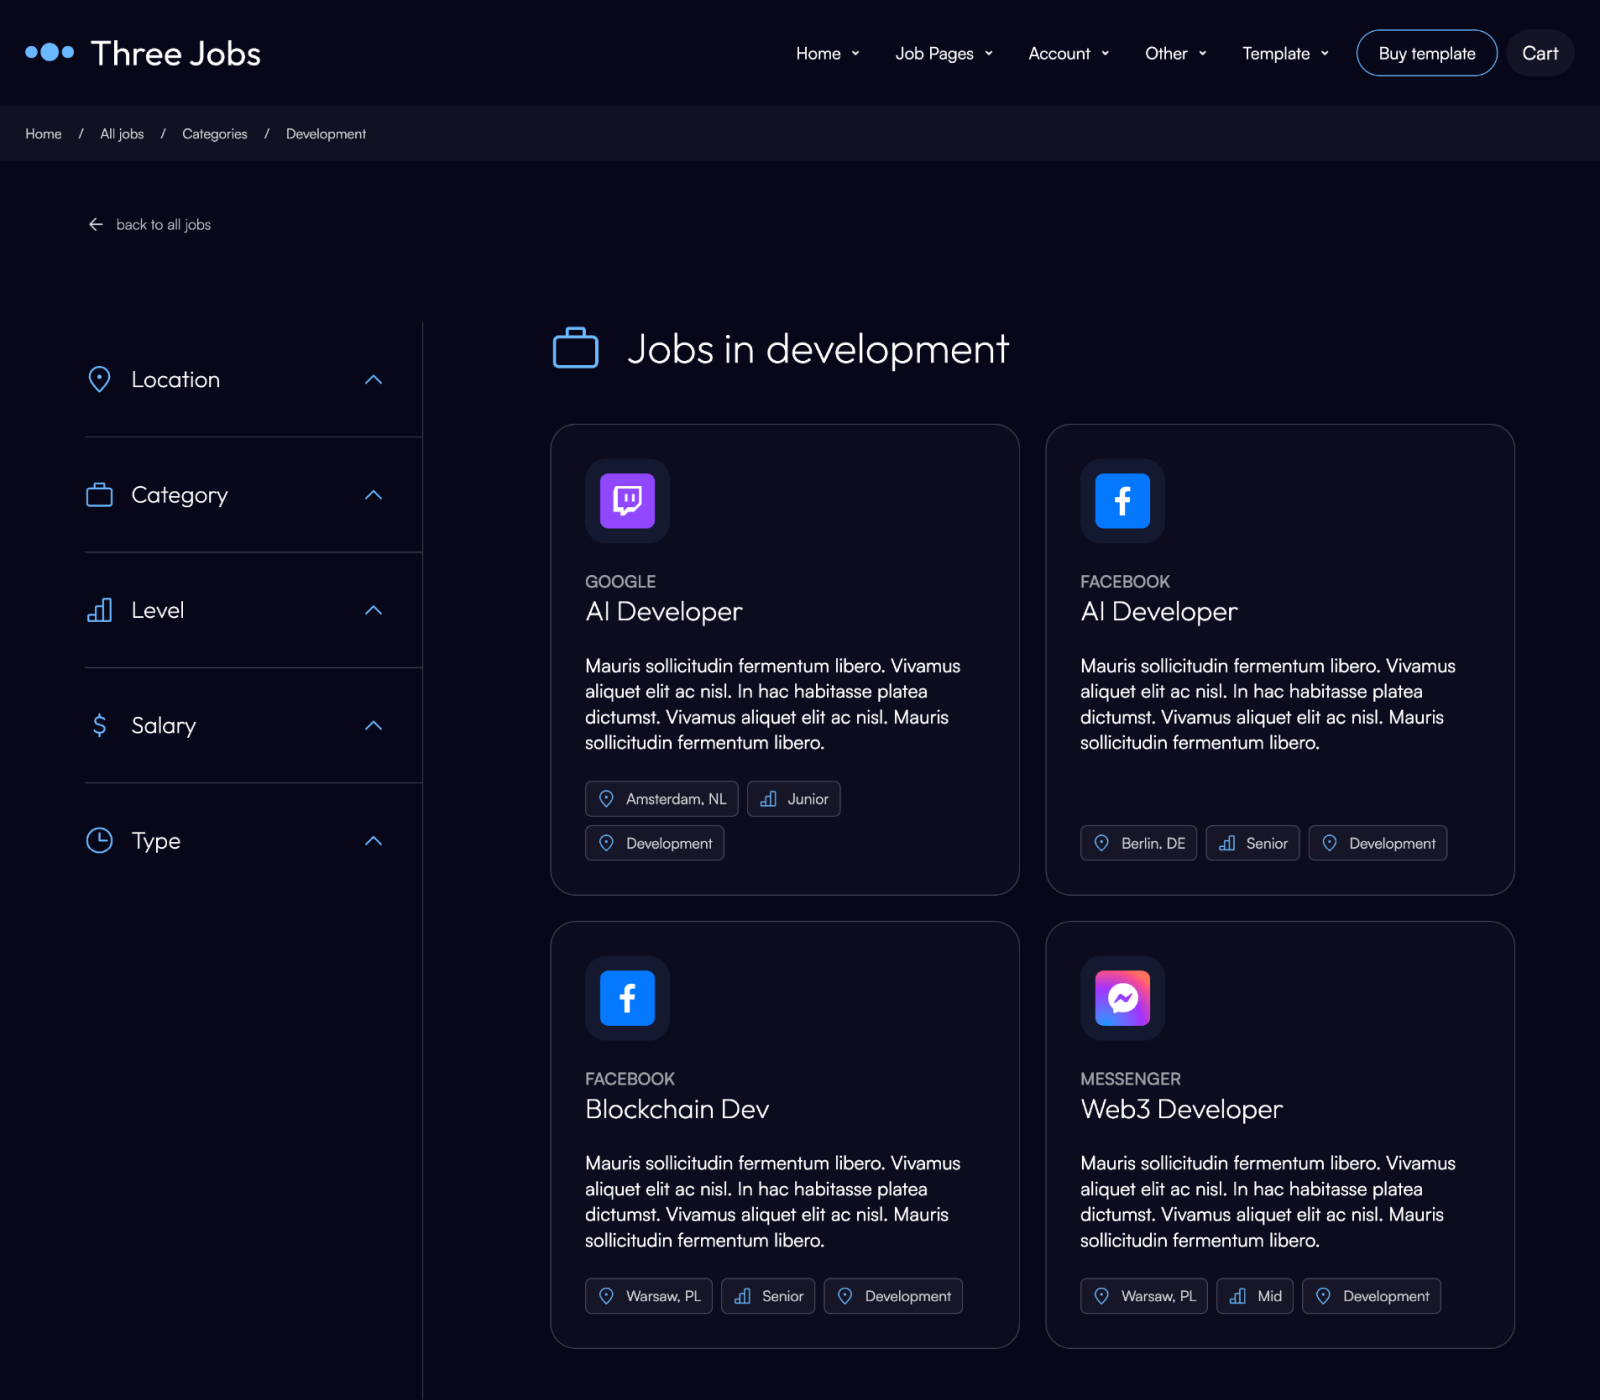1600x1400 pixels.
Task: Click the Type clock icon in sidebar
Action: [x=99, y=840]
